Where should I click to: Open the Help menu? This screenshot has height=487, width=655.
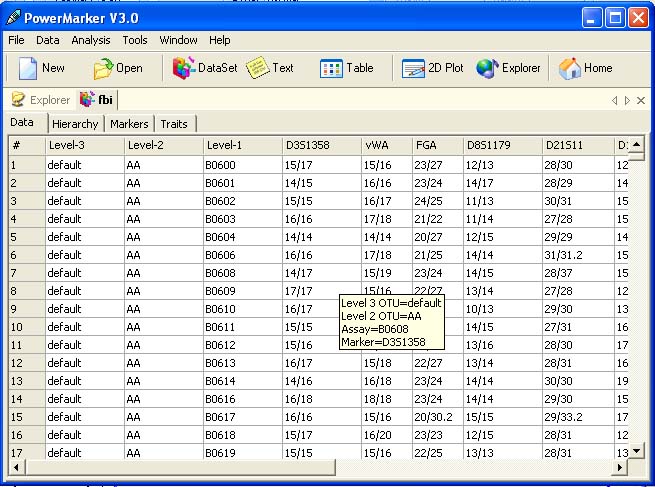pyautogui.click(x=220, y=40)
